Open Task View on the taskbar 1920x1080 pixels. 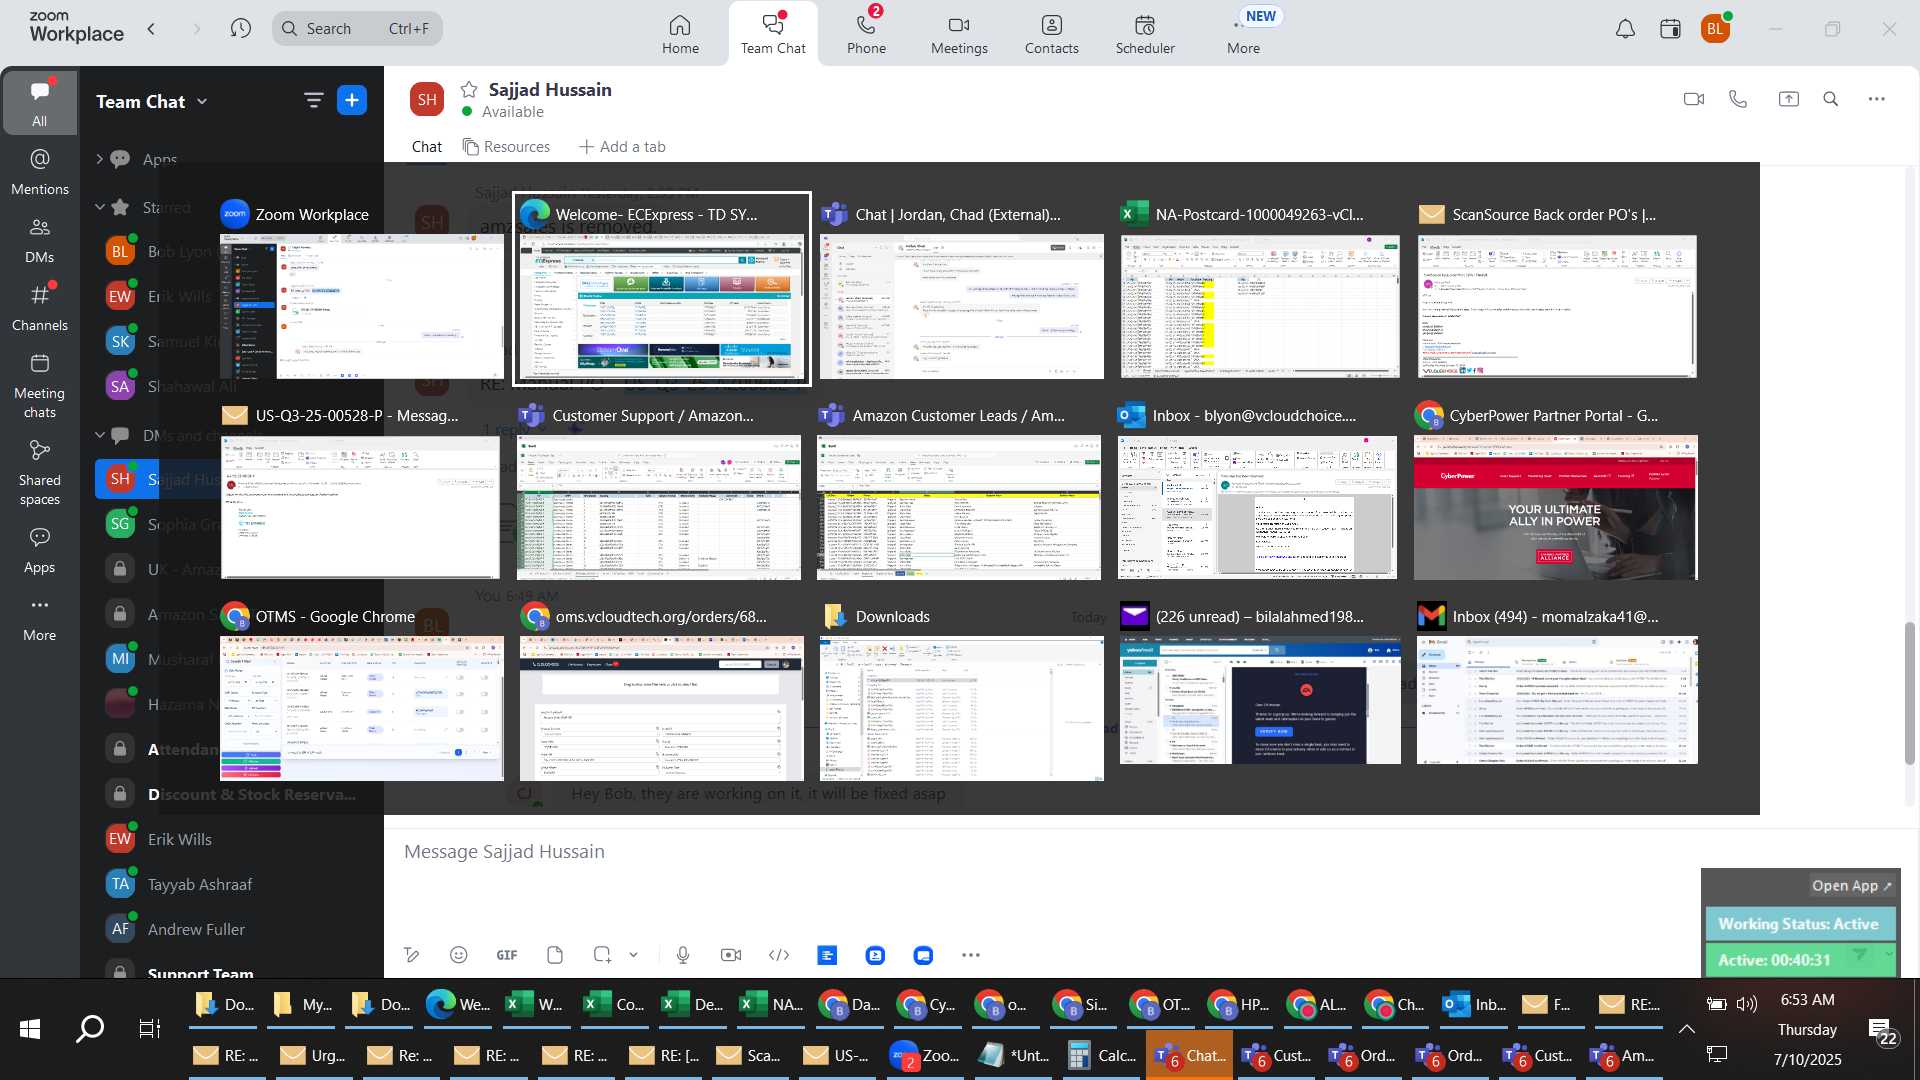coord(149,1028)
